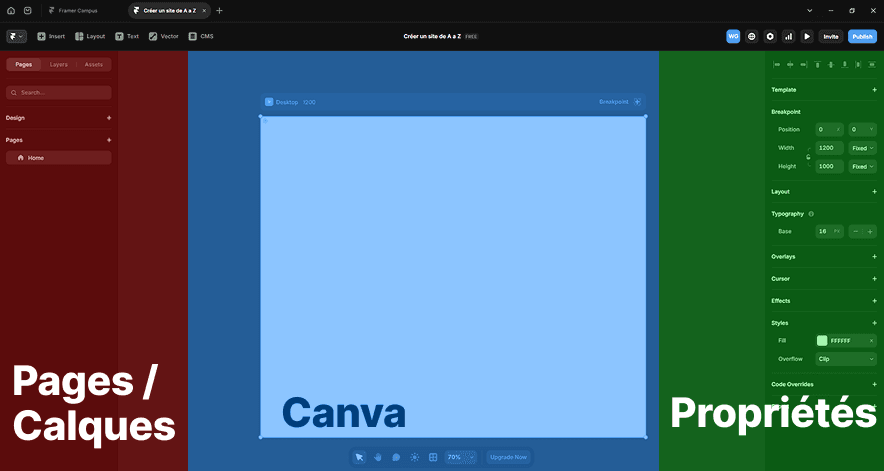Viewport: 884px width, 471px height.
Task: Select the Text tool
Action: (127, 36)
